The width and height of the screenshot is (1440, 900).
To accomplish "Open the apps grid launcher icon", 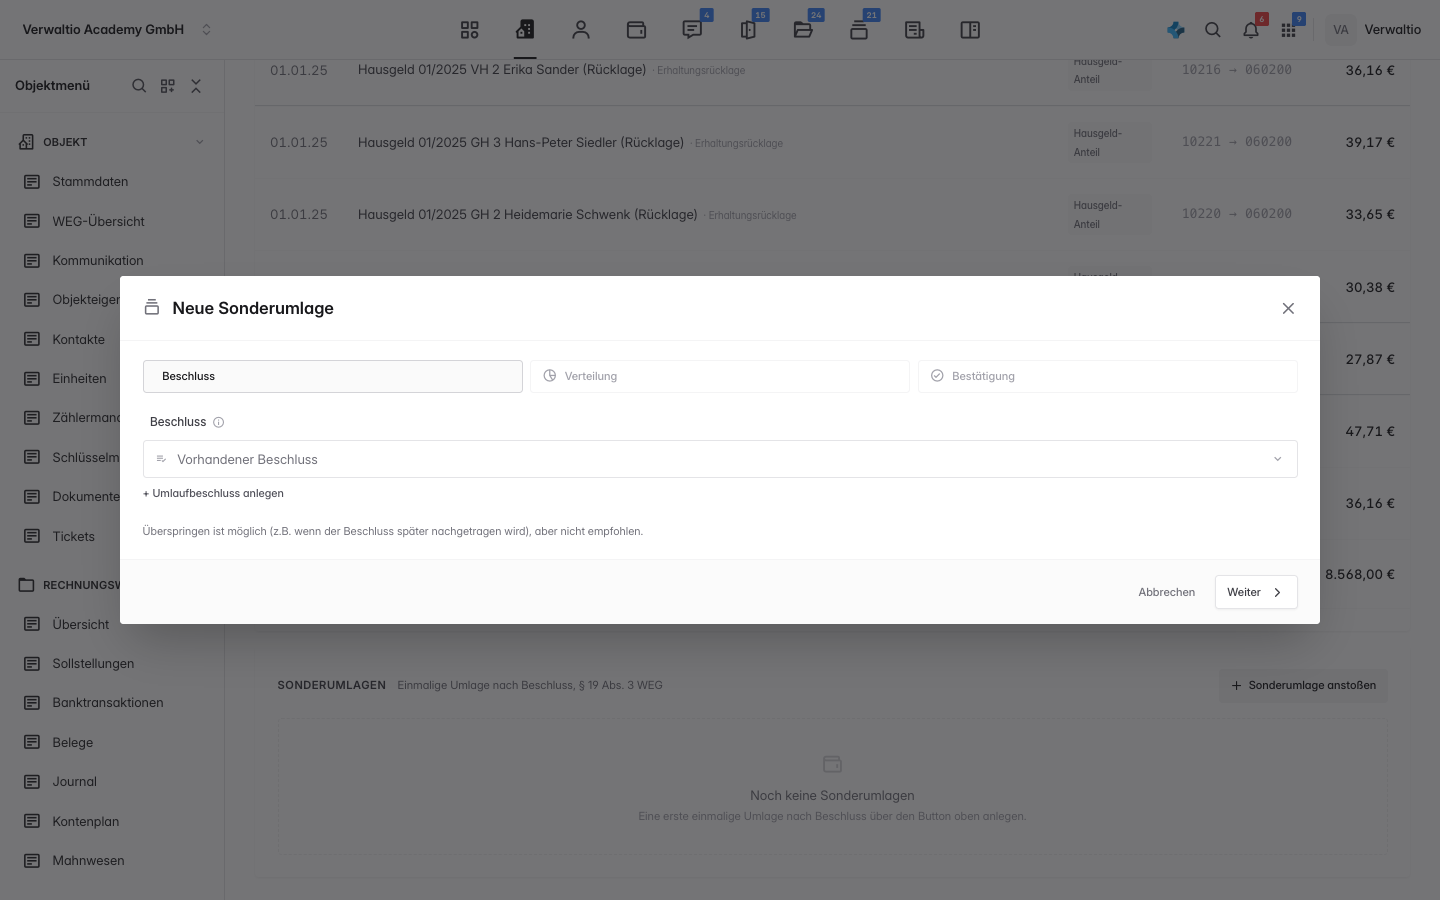I will 1288,30.
